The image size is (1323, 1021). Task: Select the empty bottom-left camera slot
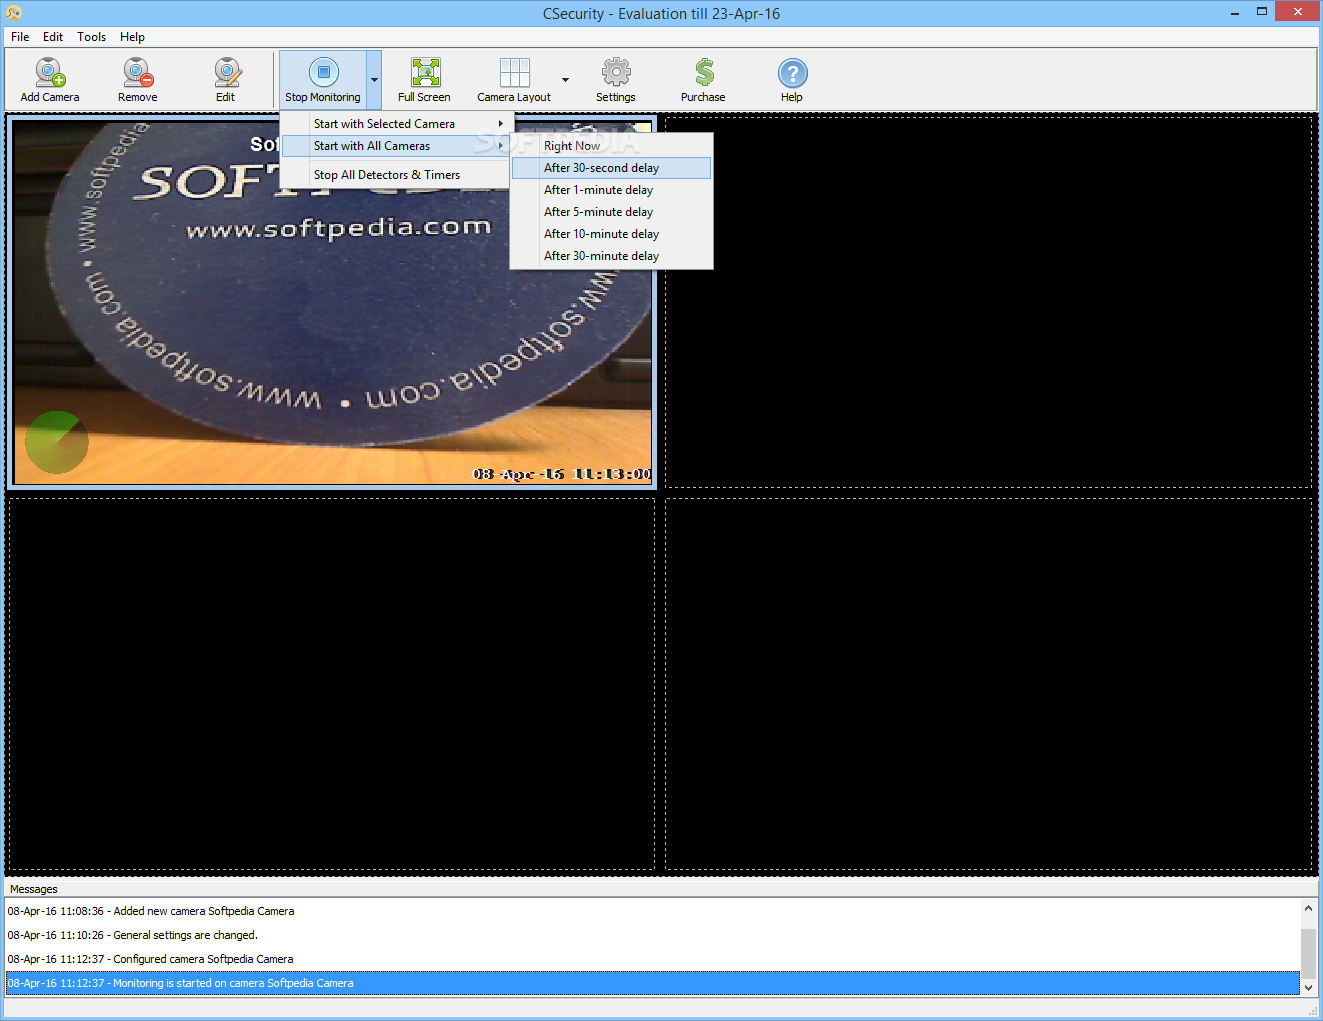coord(331,683)
